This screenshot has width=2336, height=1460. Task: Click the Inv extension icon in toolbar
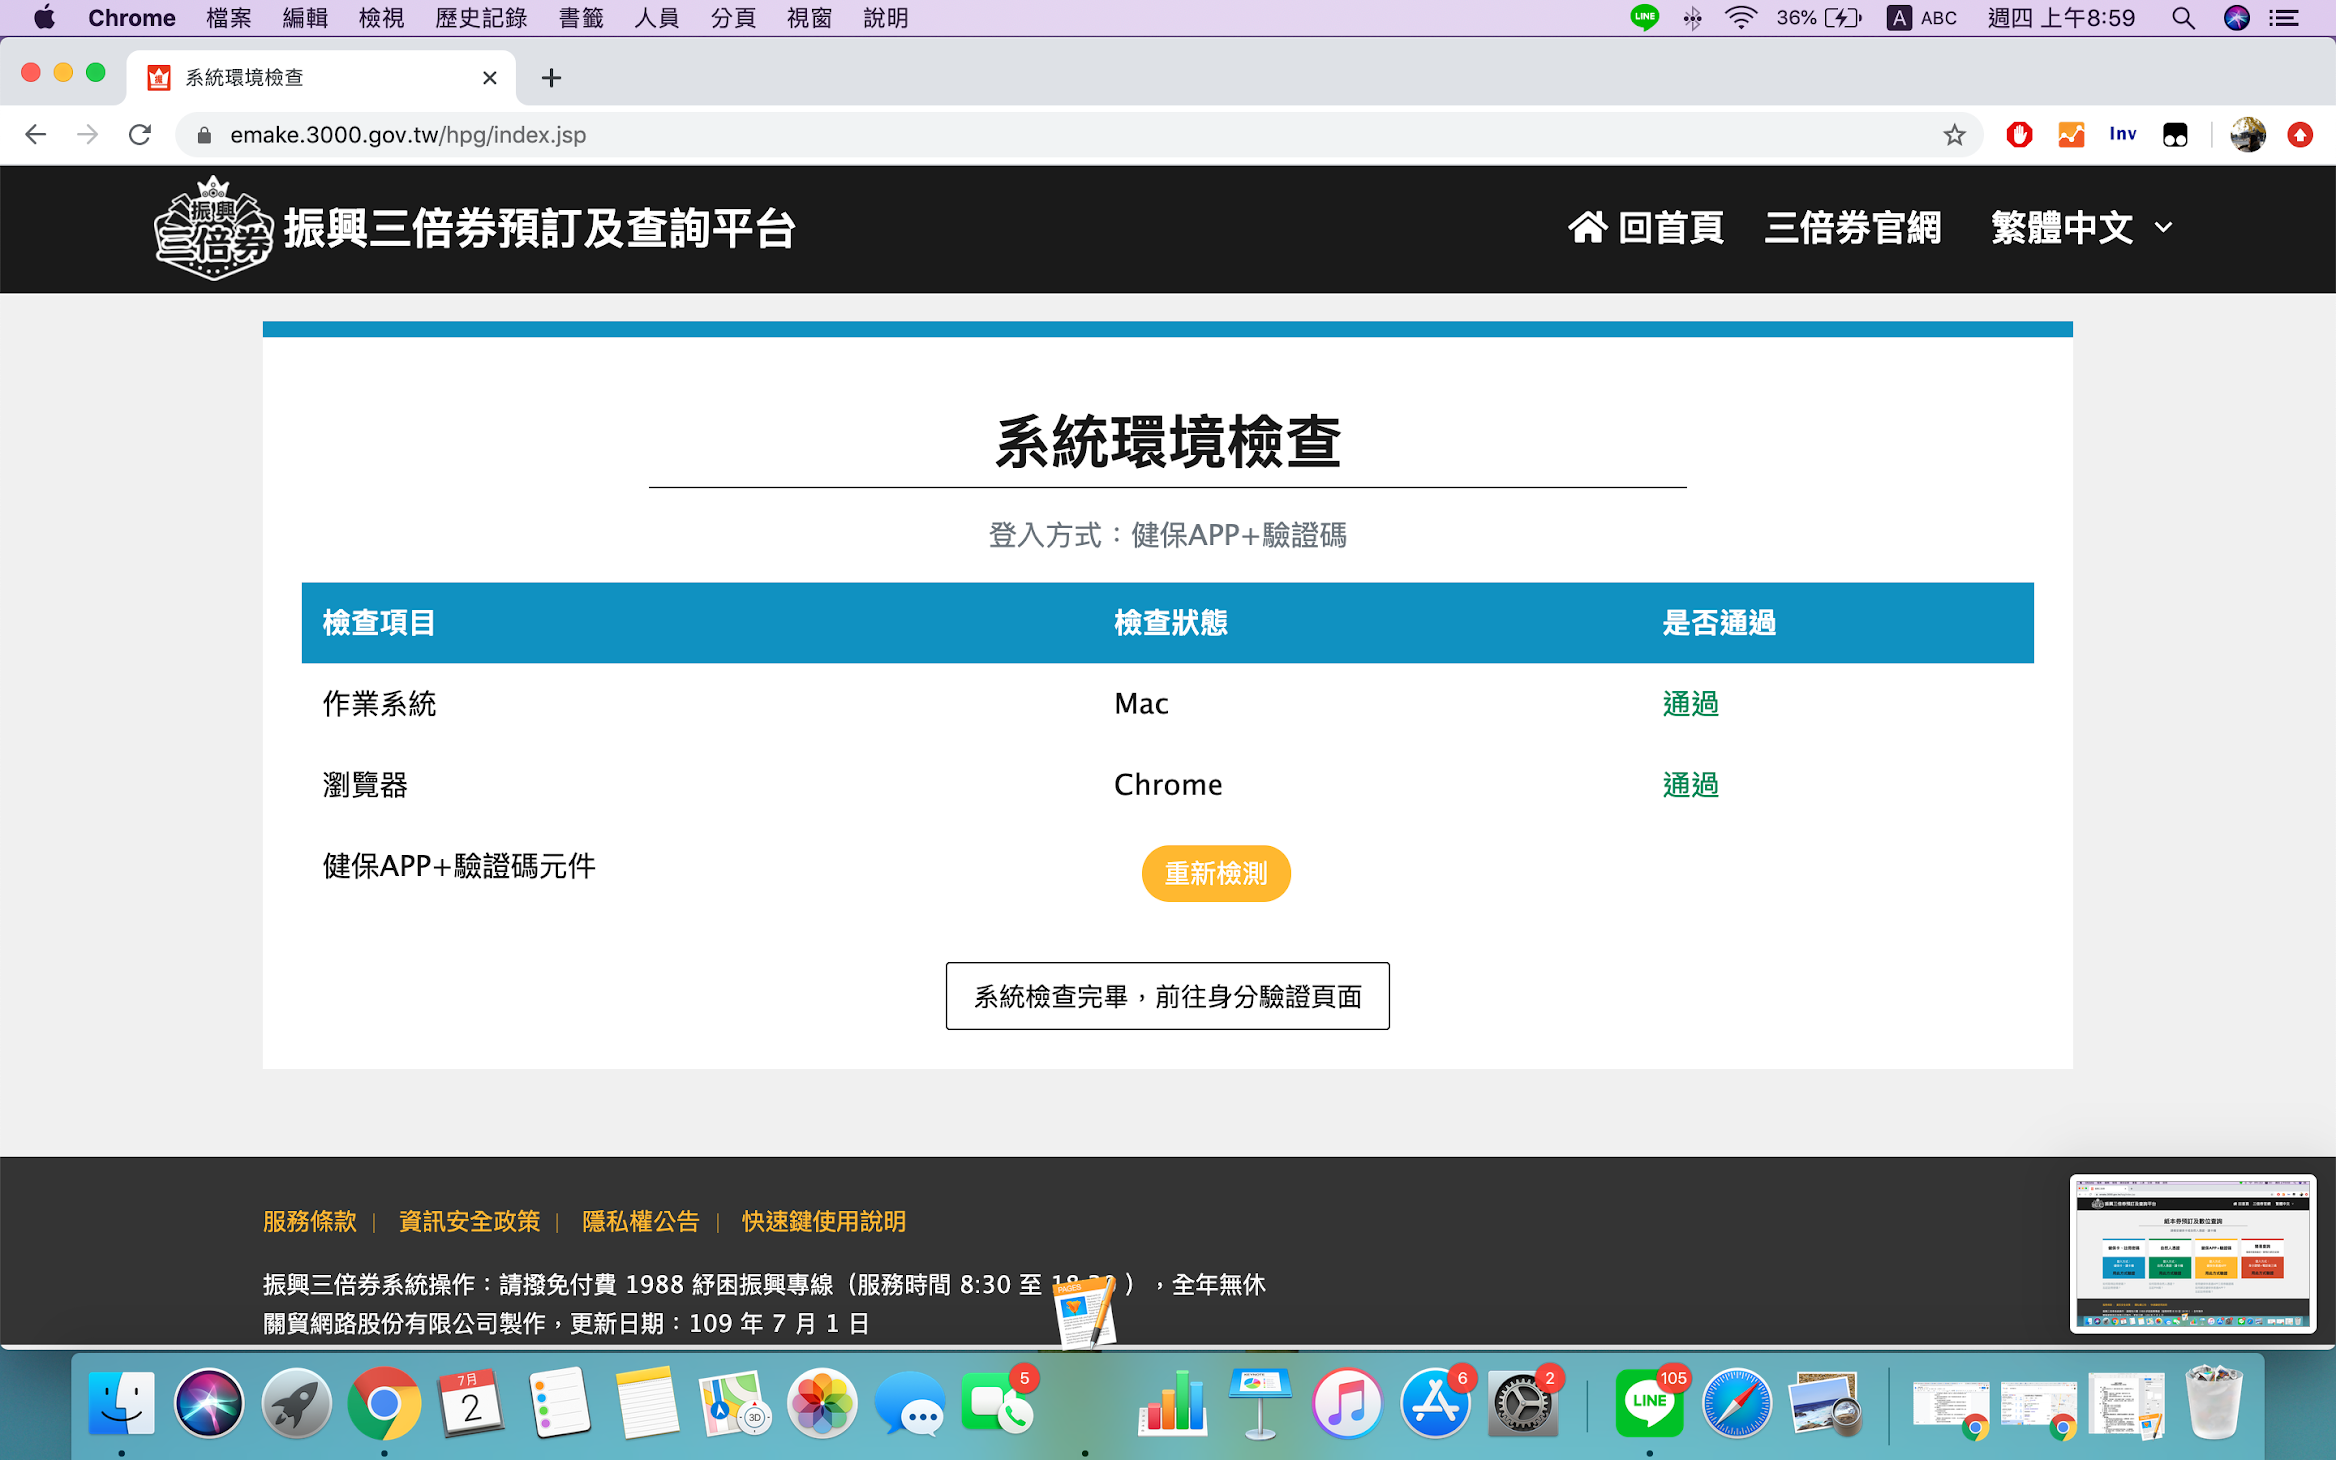[x=2122, y=135]
